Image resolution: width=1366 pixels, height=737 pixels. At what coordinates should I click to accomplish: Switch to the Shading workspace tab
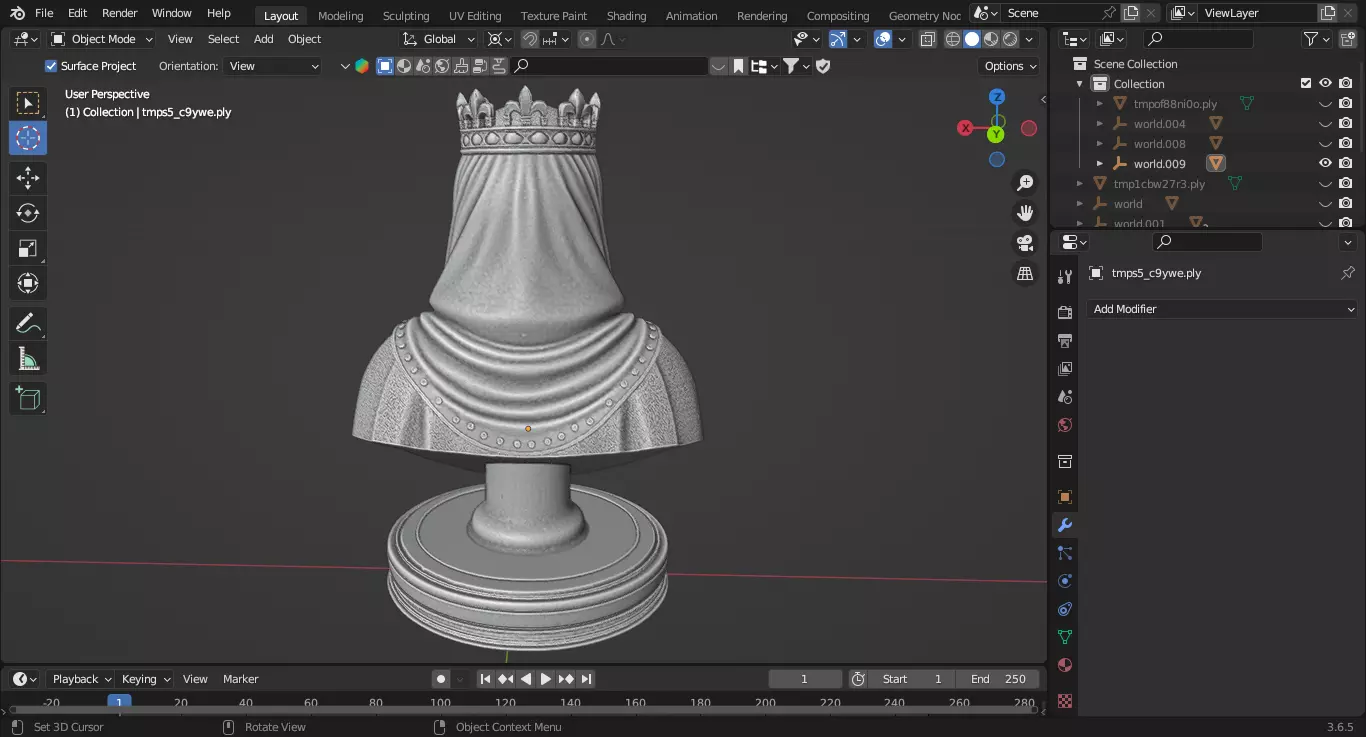click(626, 15)
